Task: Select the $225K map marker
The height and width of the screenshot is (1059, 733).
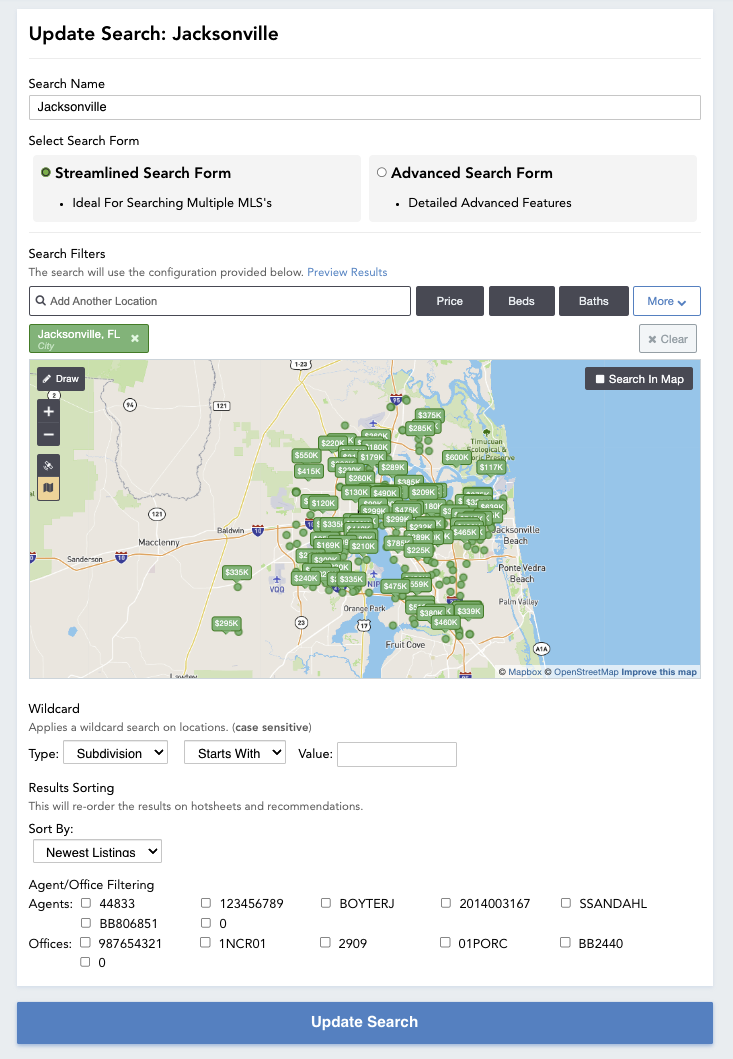Action: [419, 550]
